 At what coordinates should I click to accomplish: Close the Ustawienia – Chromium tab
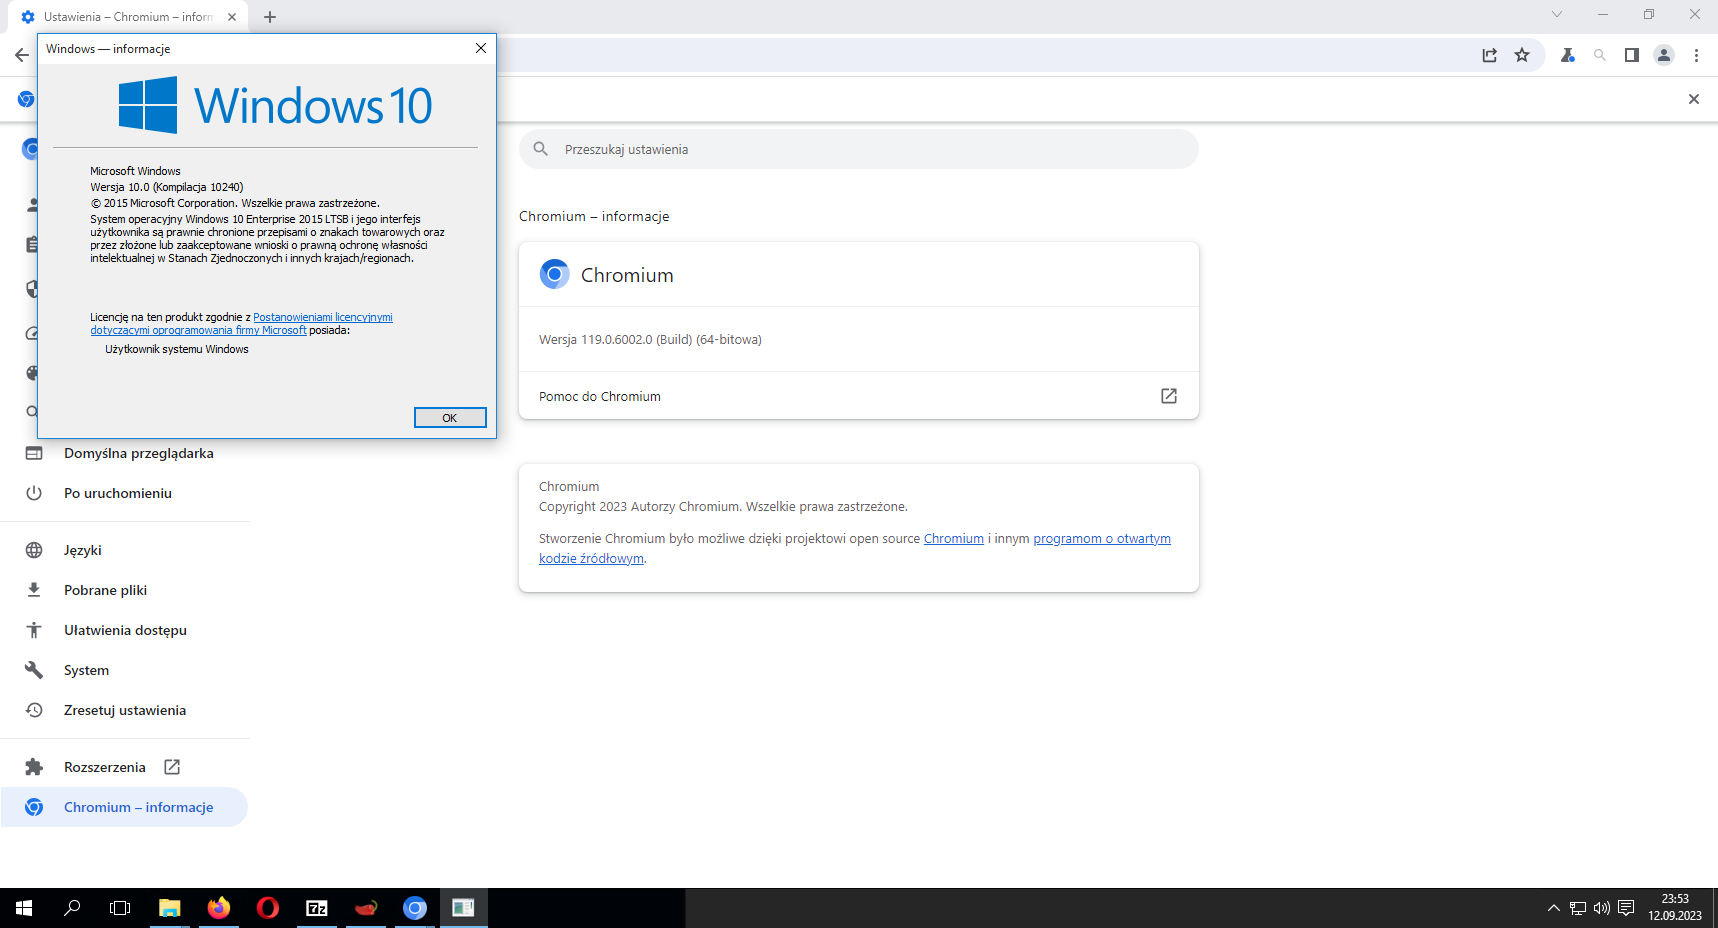(x=232, y=17)
